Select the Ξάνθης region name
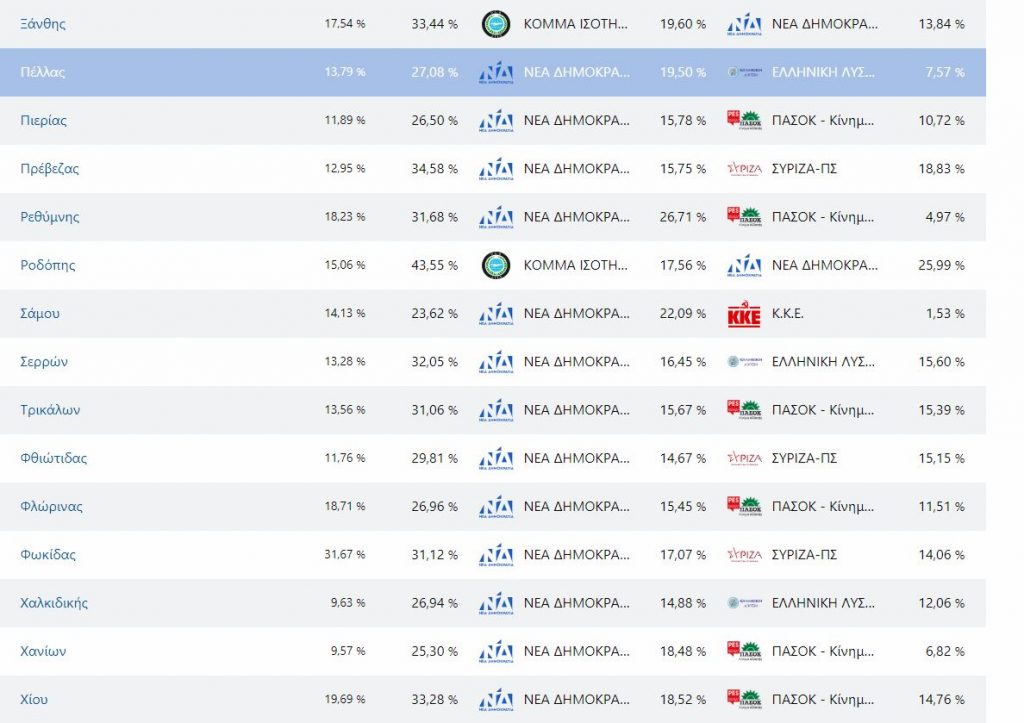1024x723 pixels. pyautogui.click(x=43, y=24)
